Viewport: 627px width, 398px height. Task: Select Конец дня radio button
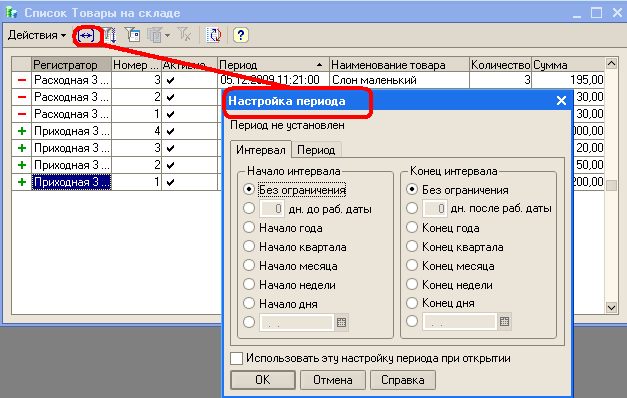coord(412,303)
